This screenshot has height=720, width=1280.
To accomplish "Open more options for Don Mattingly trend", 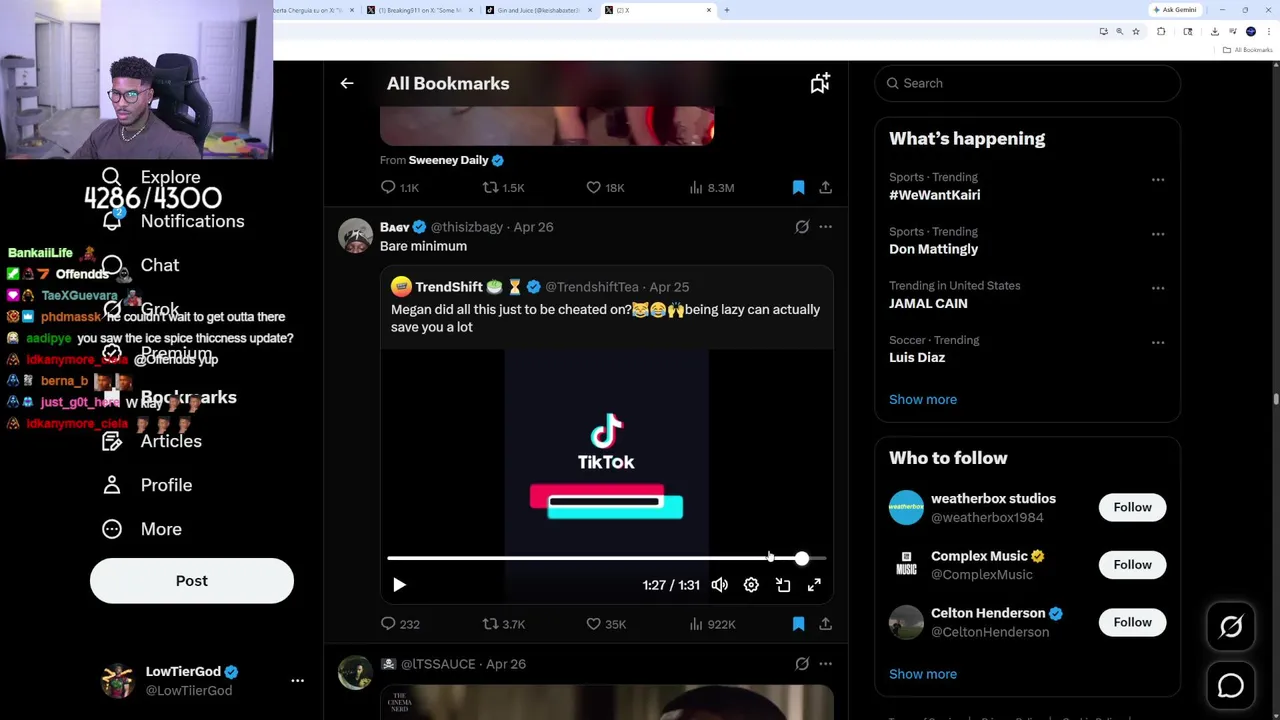I will [1158, 234].
